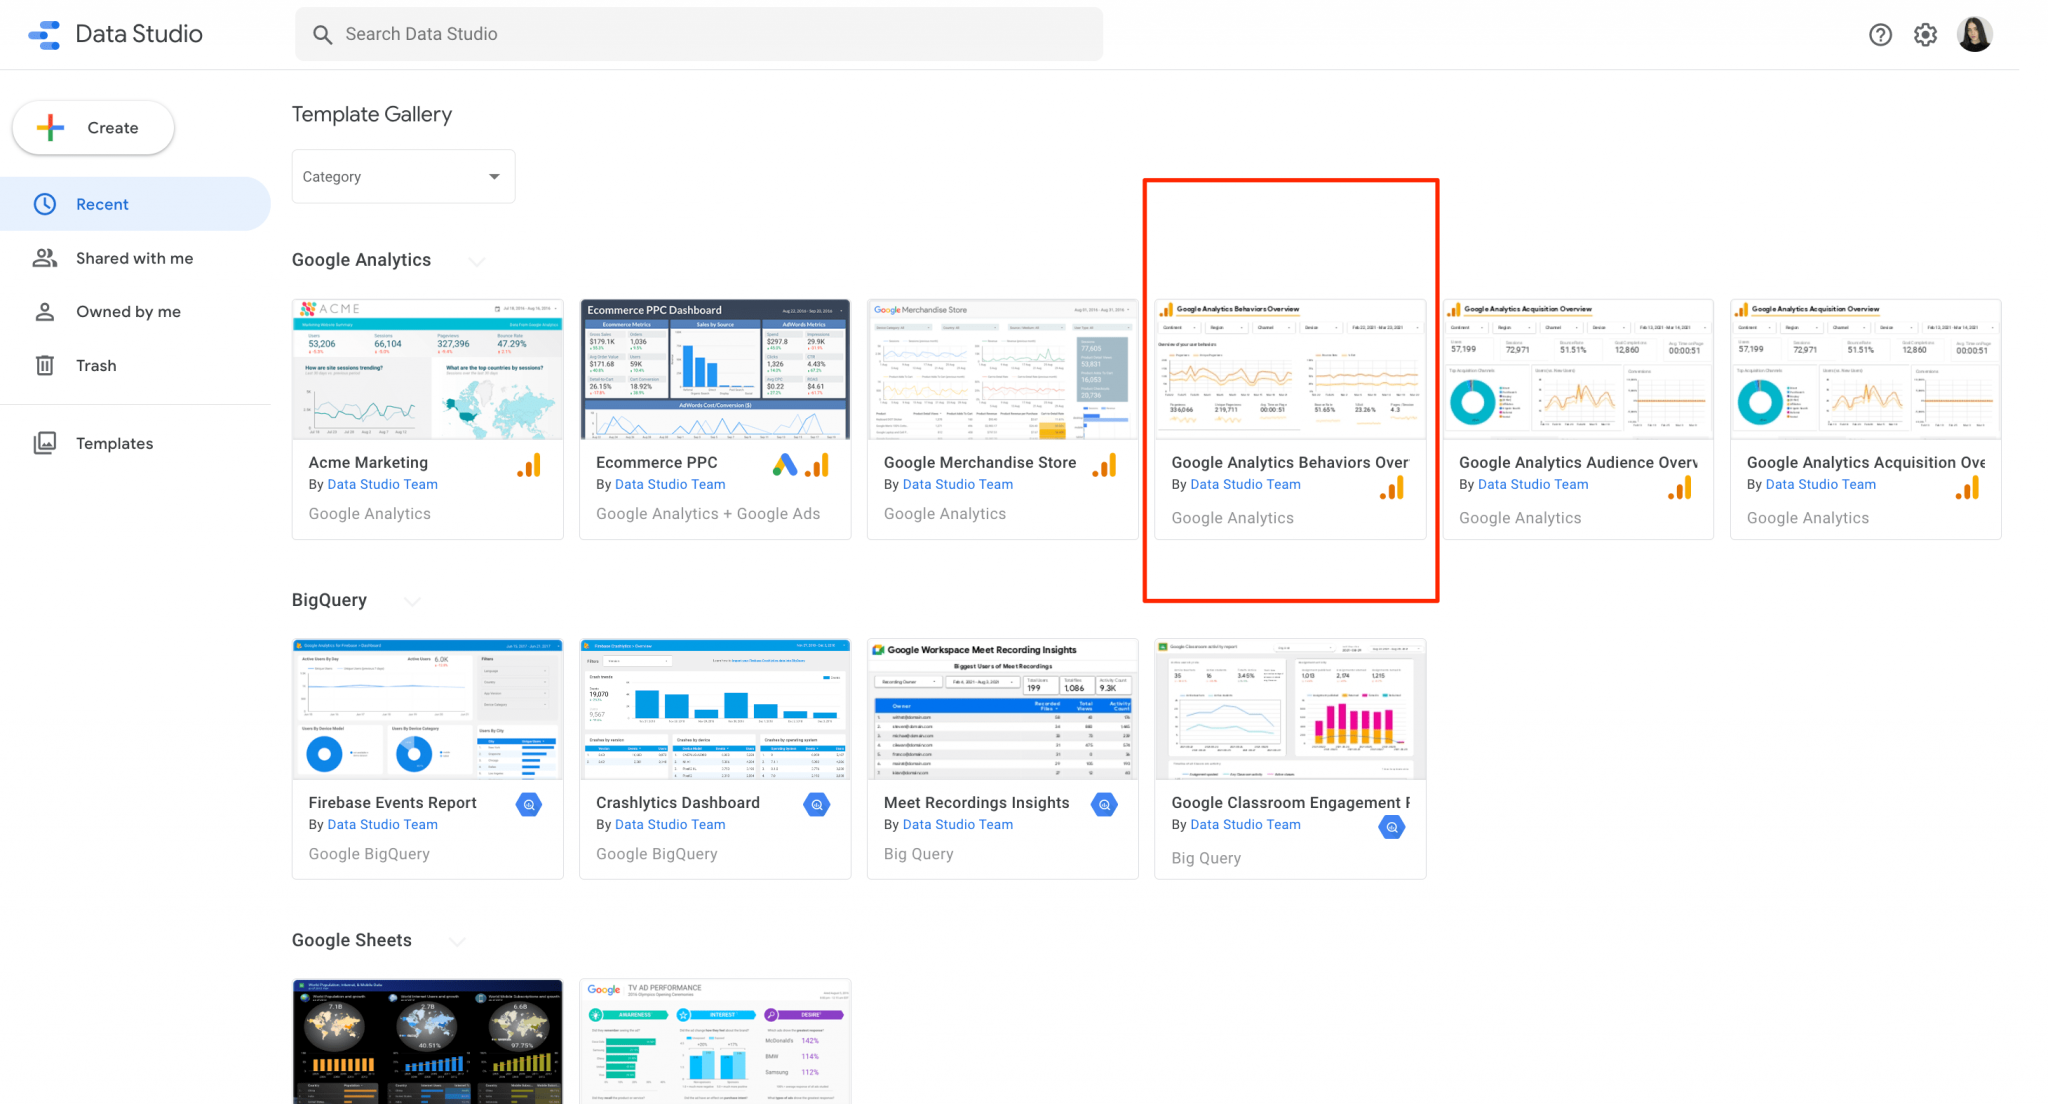This screenshot has width=2048, height=1104.
Task: Click the BigQuery hexagon icon on Crashlytics Dashboard
Action: coord(816,804)
